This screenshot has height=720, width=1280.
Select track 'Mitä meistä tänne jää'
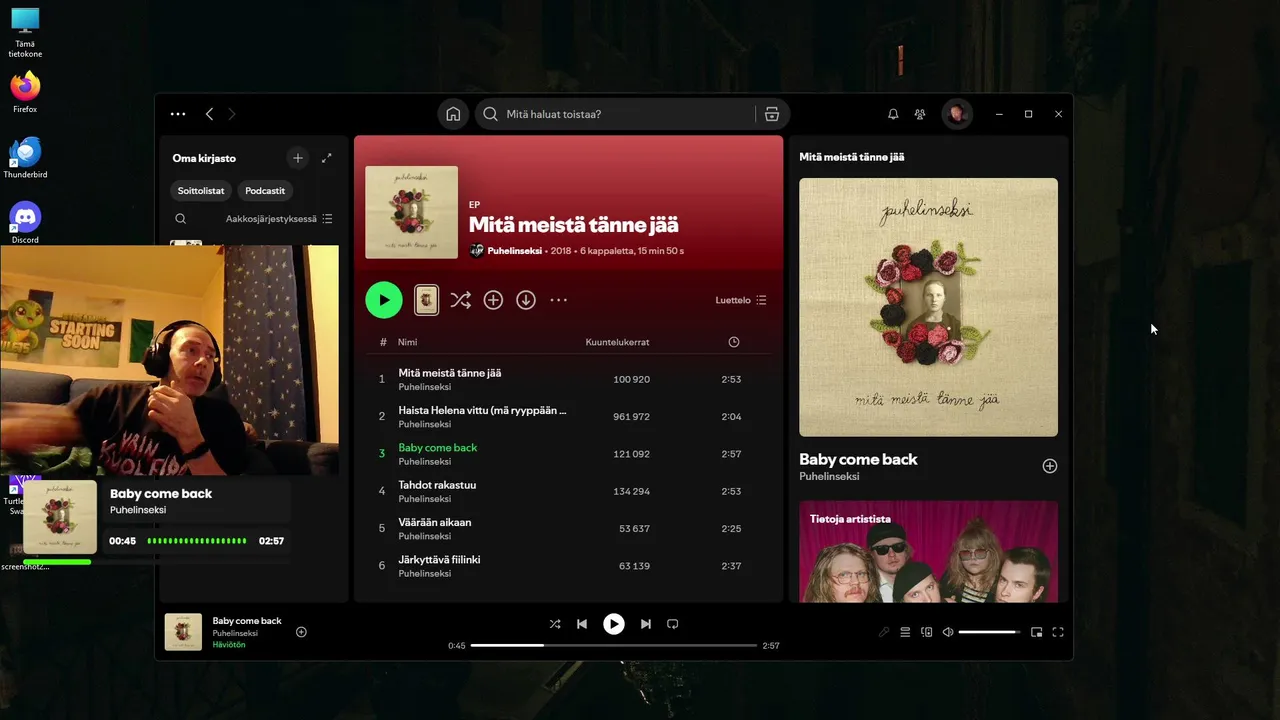coord(568,379)
